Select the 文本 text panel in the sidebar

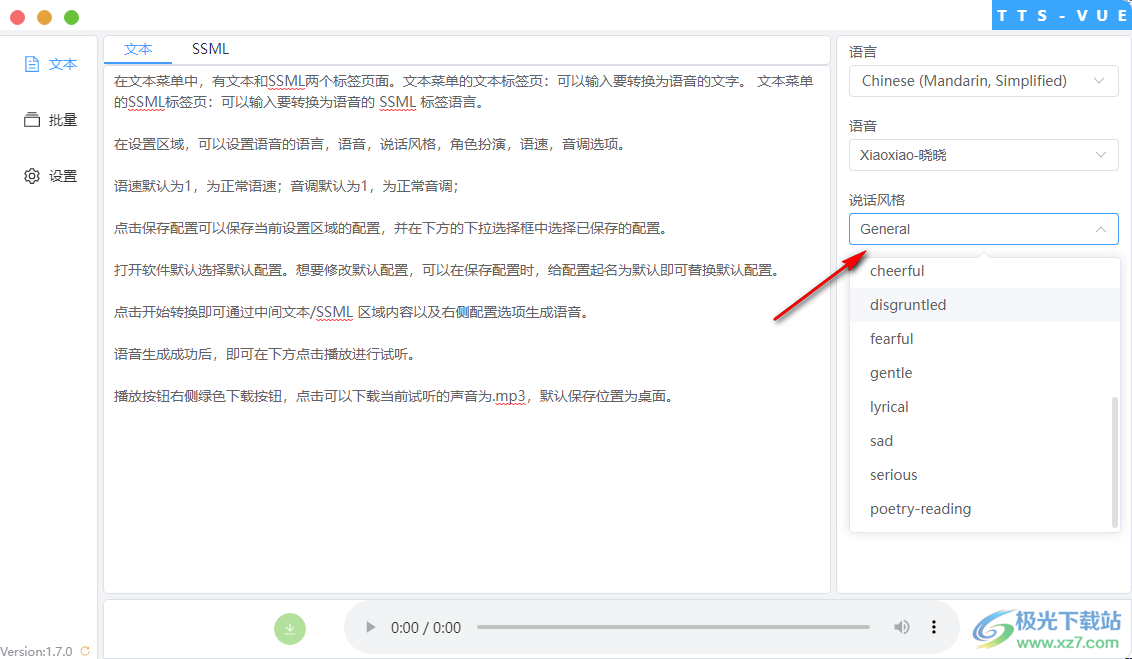click(x=51, y=63)
